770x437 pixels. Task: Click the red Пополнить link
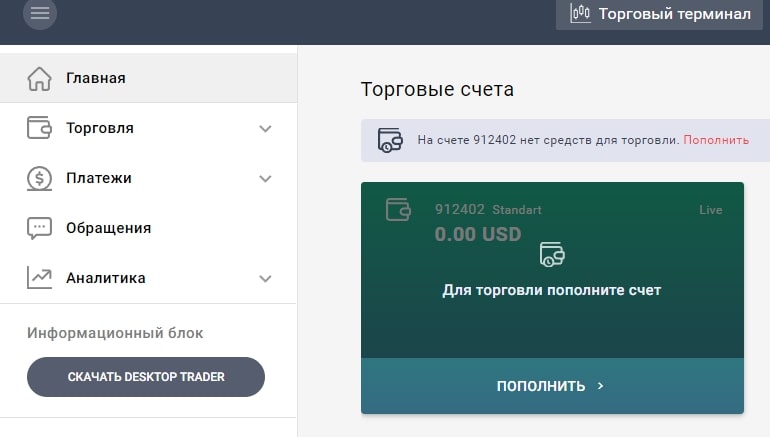point(716,140)
